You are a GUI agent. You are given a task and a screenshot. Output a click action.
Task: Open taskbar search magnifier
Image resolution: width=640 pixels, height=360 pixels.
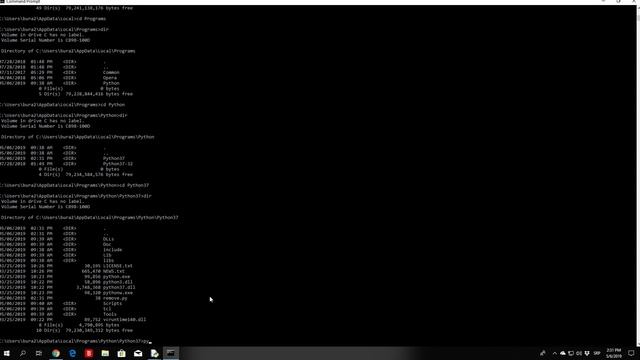[x=23, y=353]
